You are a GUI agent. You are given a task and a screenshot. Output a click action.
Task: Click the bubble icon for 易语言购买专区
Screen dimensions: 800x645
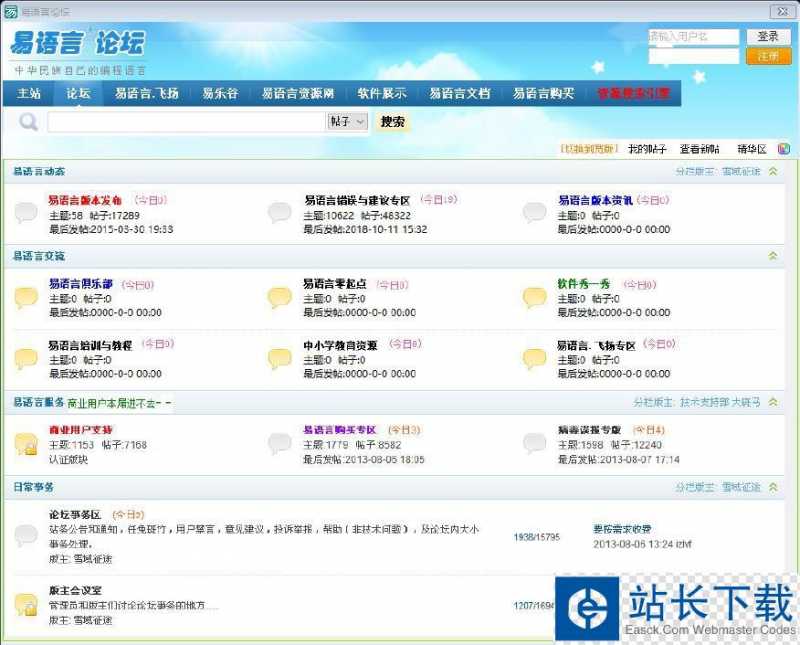tap(280, 443)
